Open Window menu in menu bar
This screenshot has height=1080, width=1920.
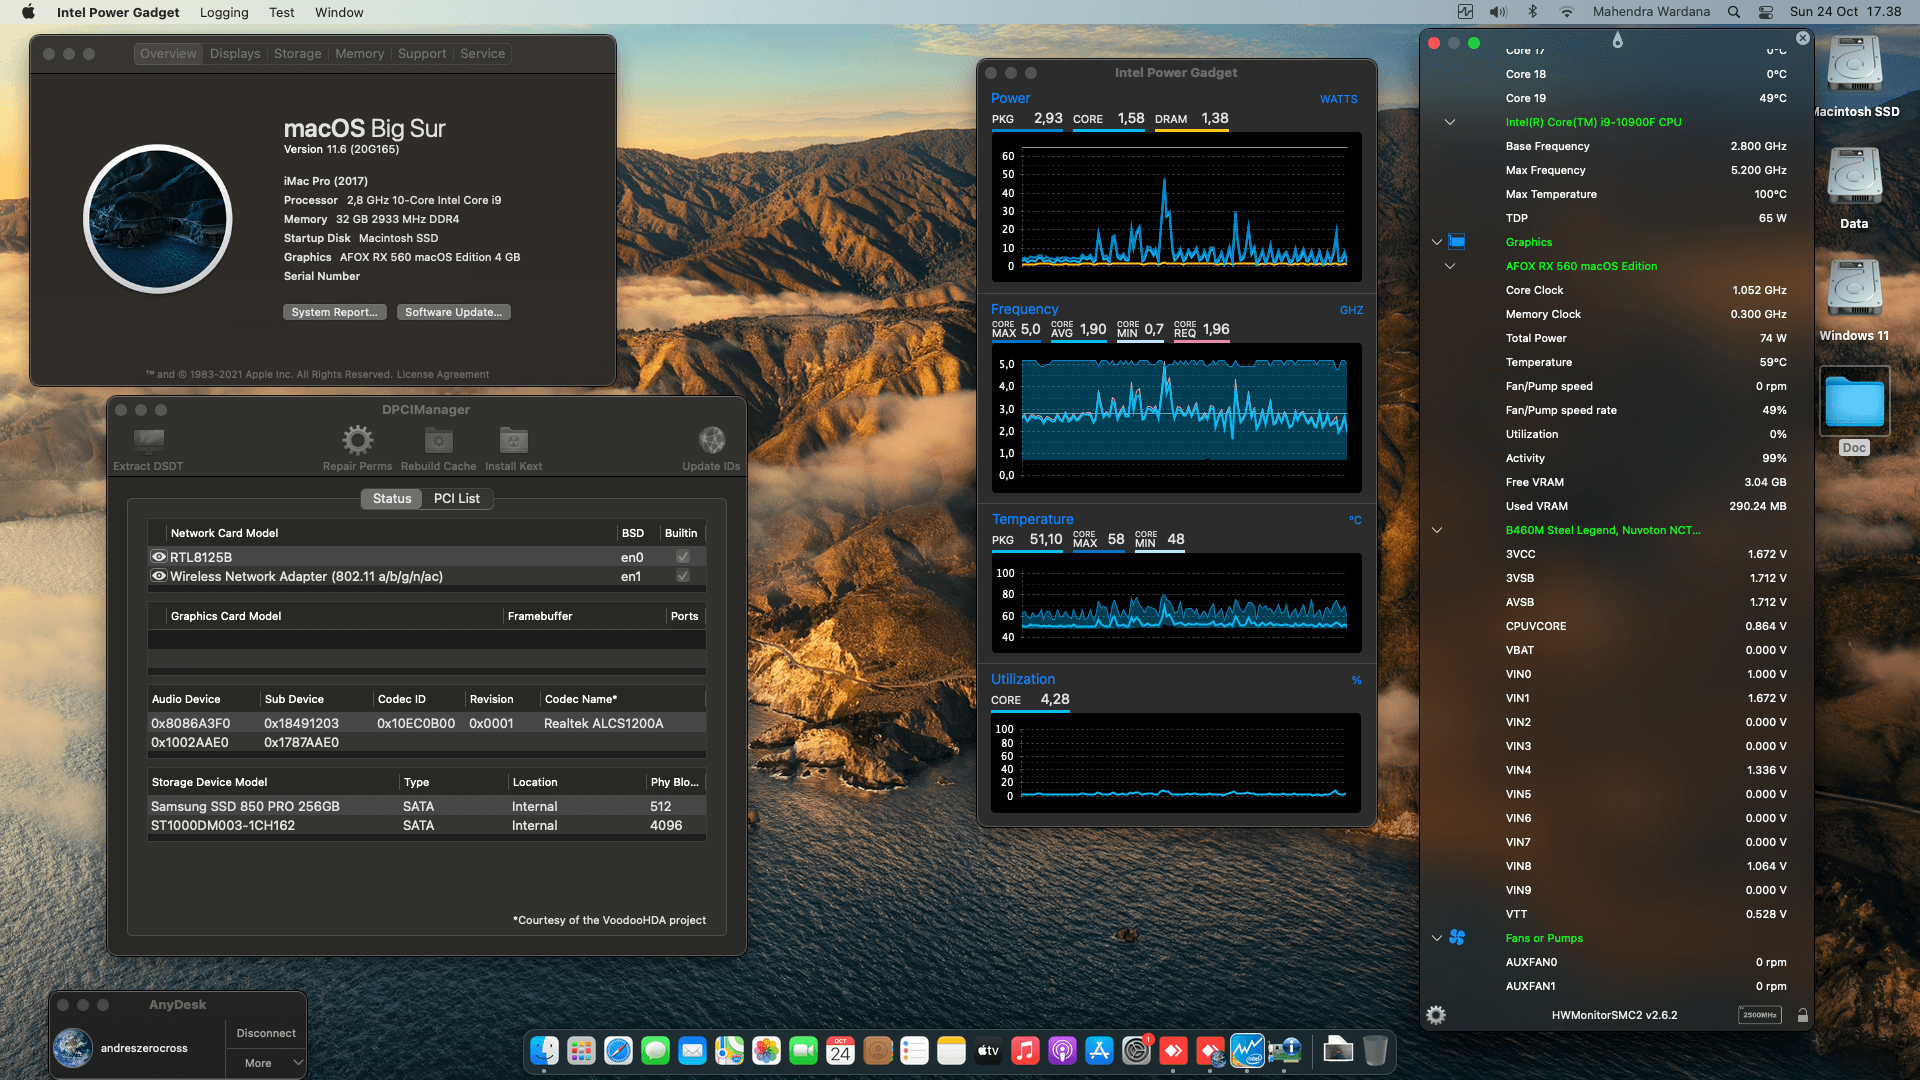(339, 12)
